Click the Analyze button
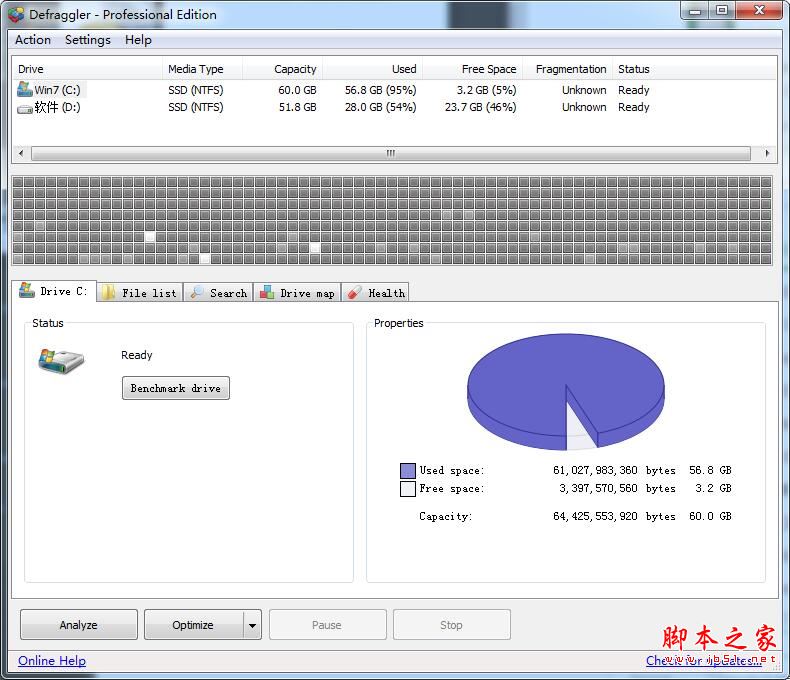The width and height of the screenshot is (790, 680). coord(79,625)
